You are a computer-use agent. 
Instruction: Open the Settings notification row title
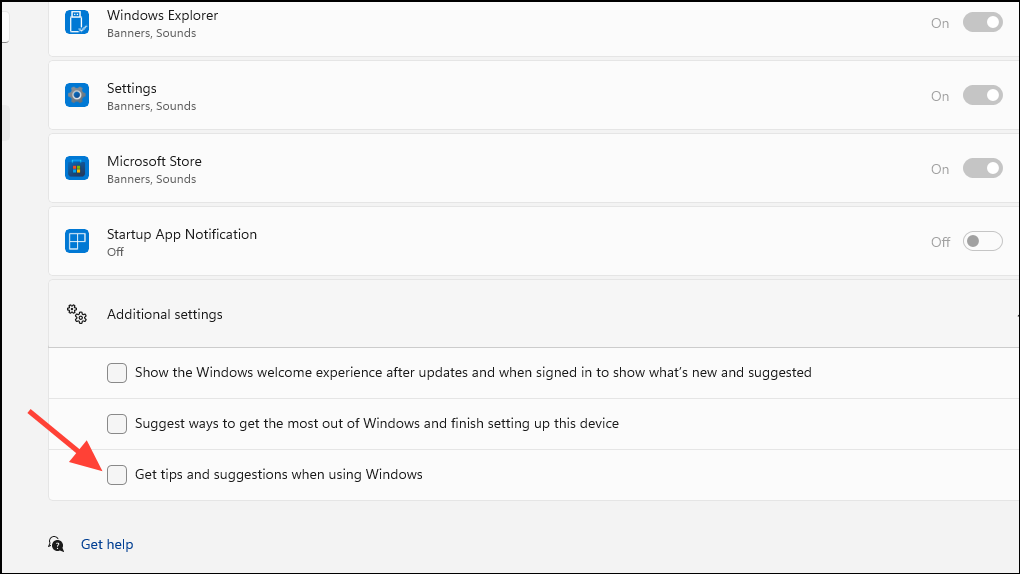click(132, 88)
